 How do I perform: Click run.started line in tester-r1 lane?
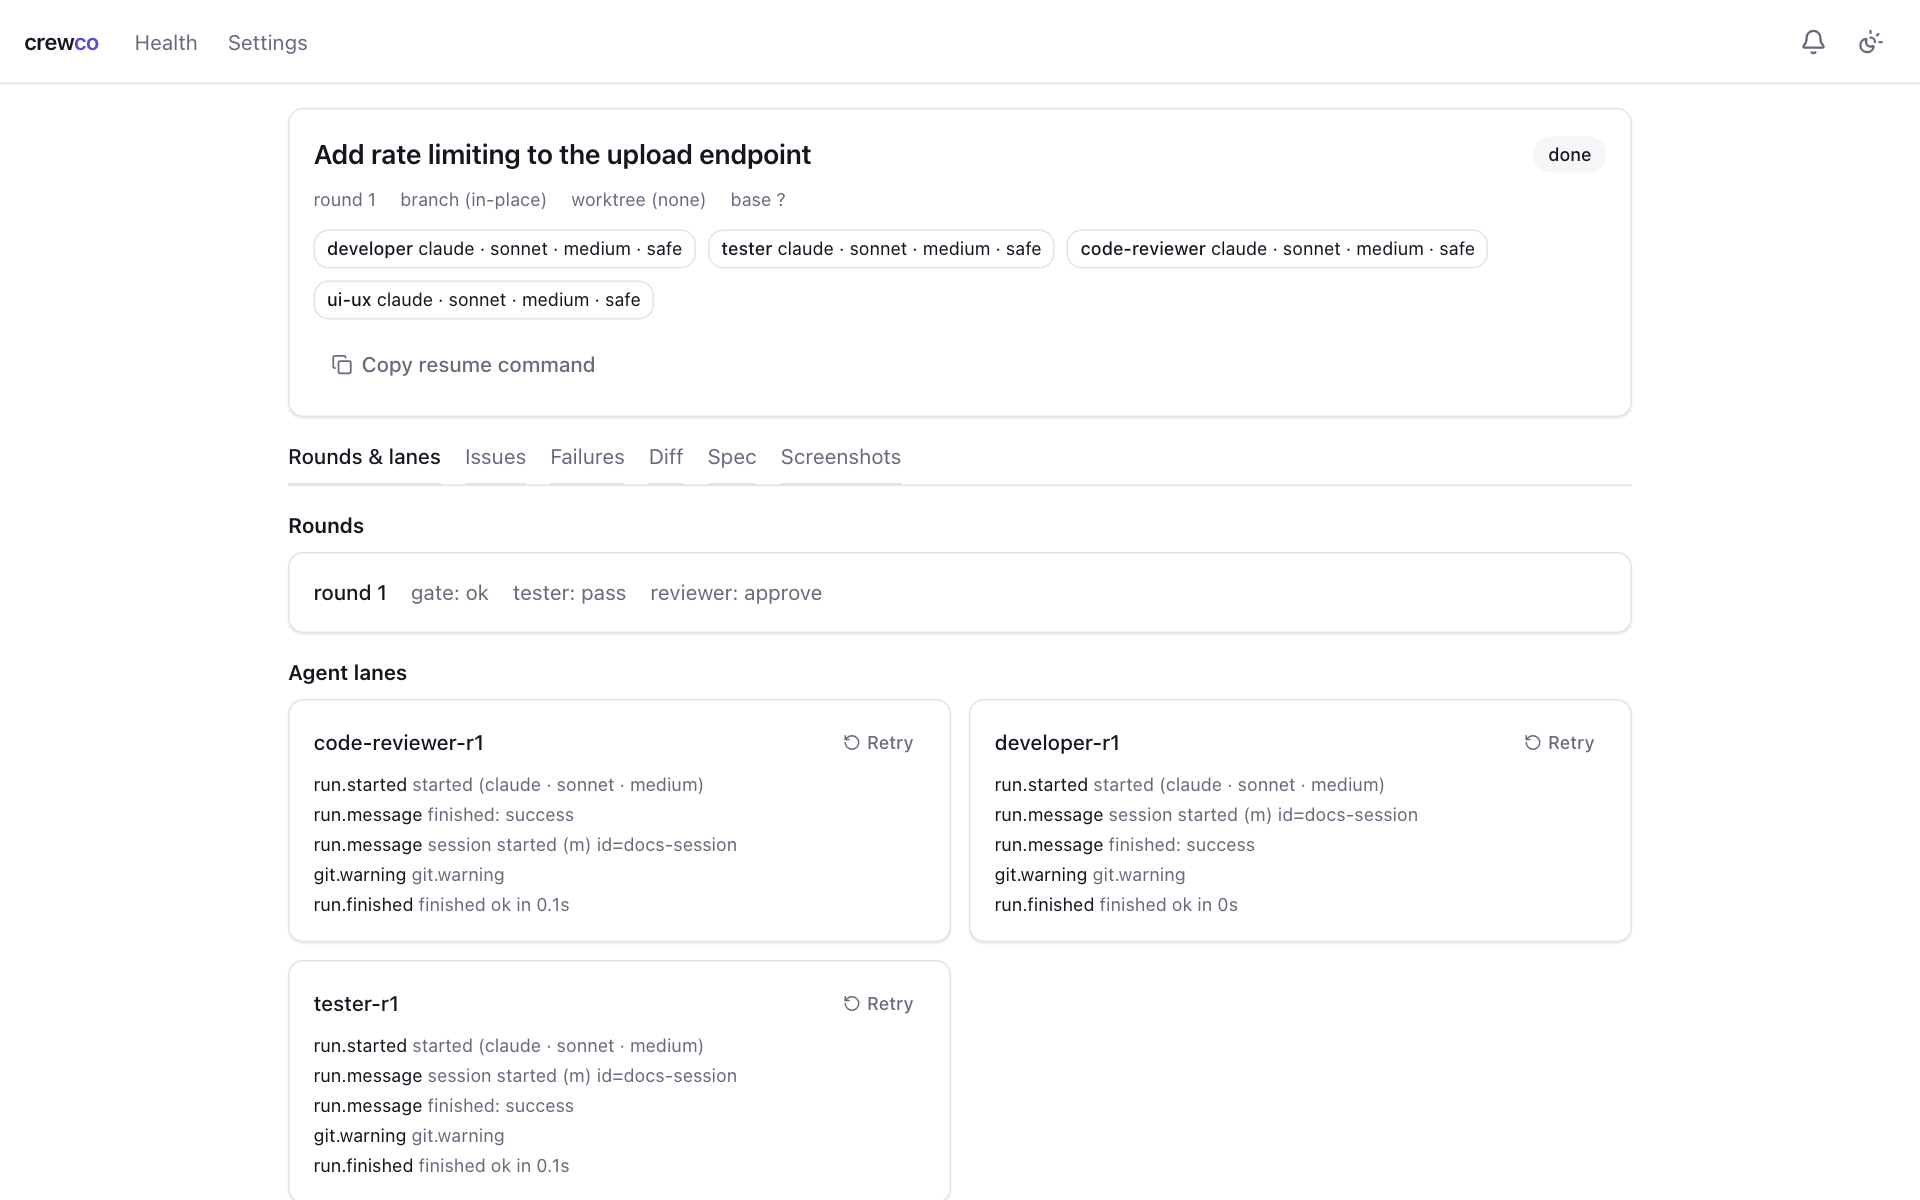click(508, 1046)
